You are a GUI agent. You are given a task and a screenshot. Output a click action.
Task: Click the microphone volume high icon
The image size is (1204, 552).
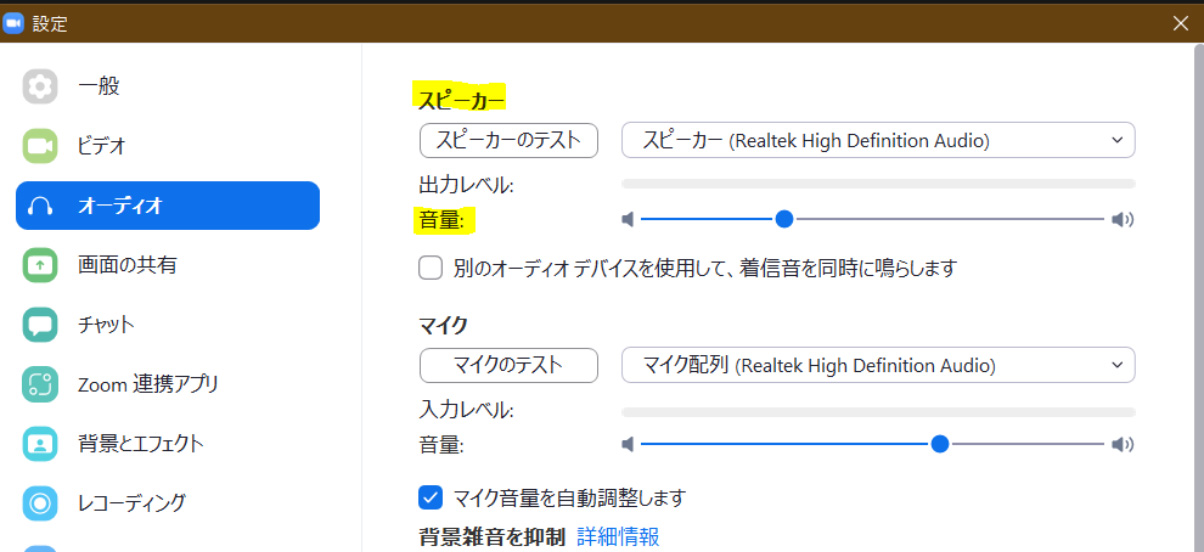(1123, 444)
